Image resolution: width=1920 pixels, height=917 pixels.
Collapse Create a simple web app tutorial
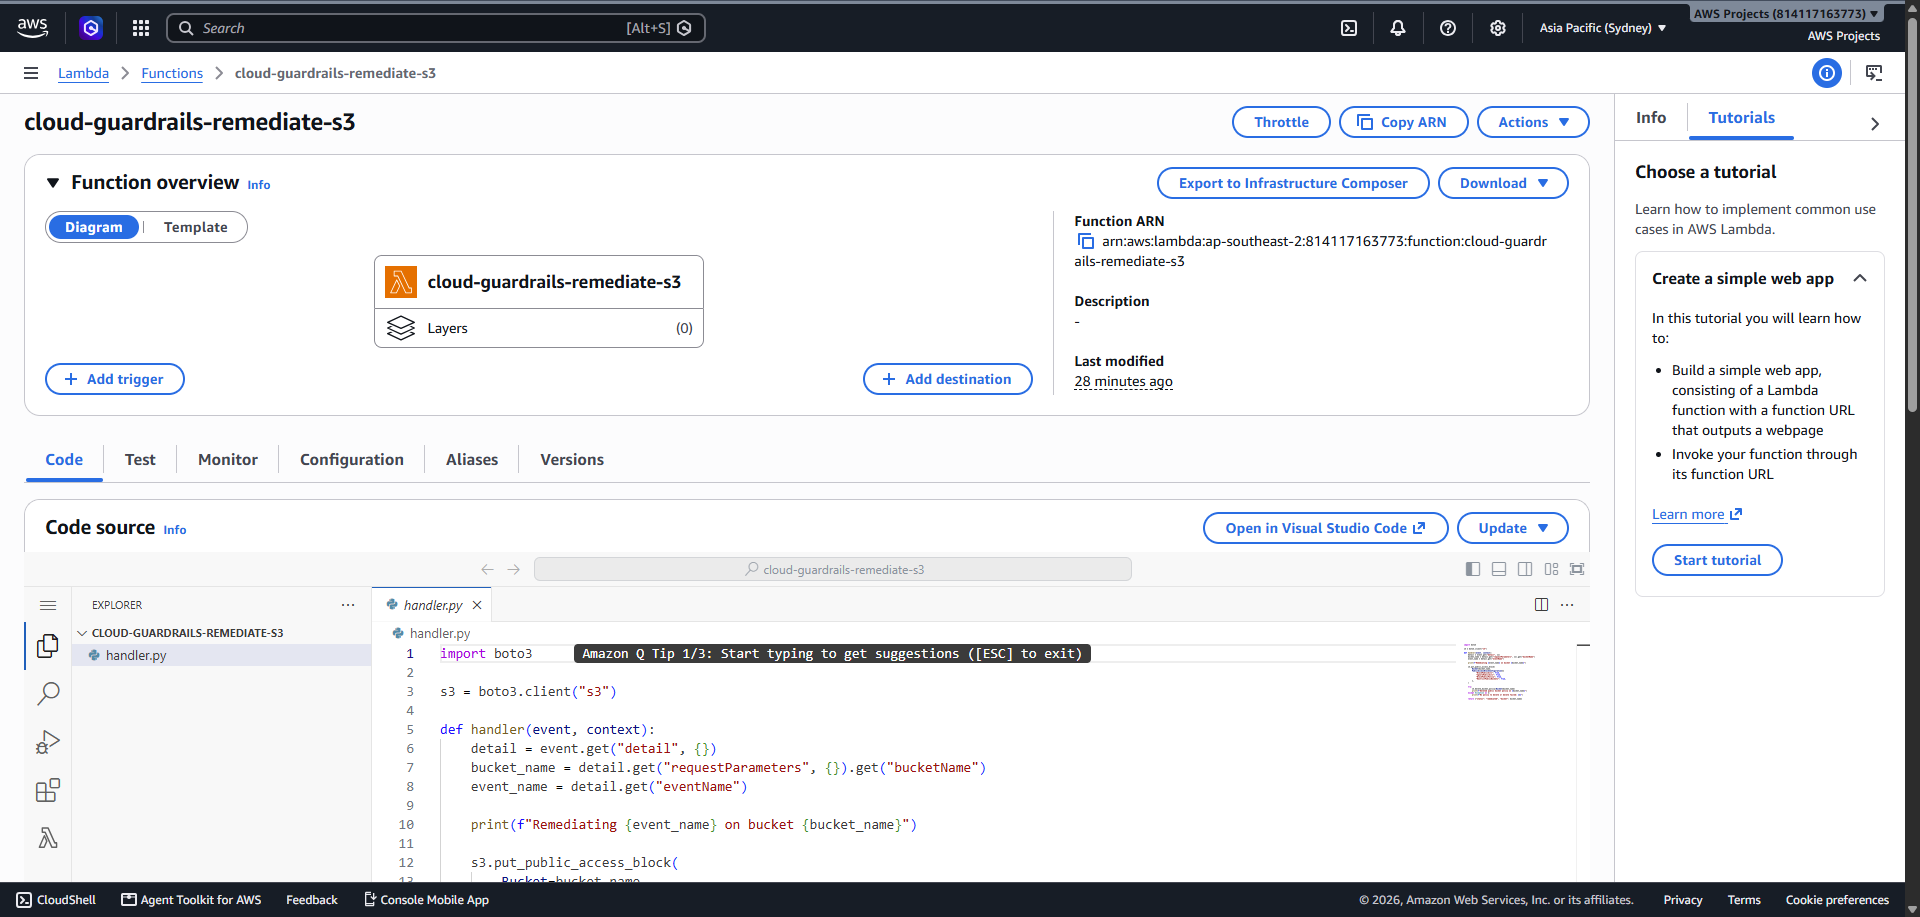click(x=1860, y=278)
